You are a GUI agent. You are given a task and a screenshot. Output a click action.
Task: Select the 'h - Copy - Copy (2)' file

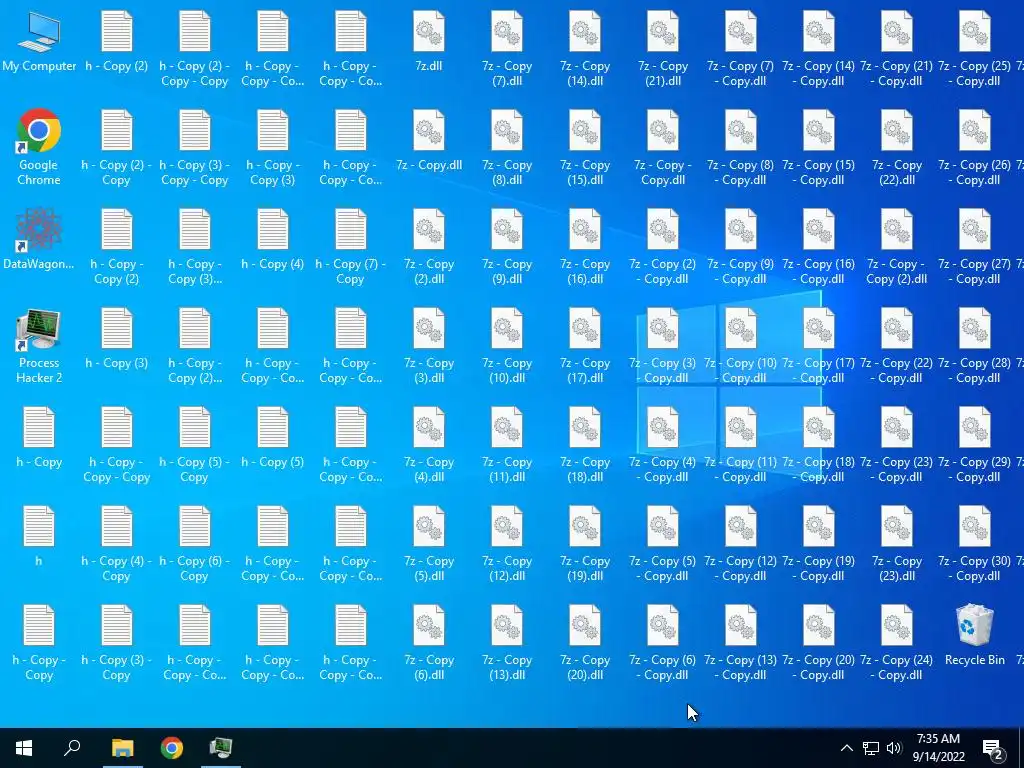(x=117, y=247)
